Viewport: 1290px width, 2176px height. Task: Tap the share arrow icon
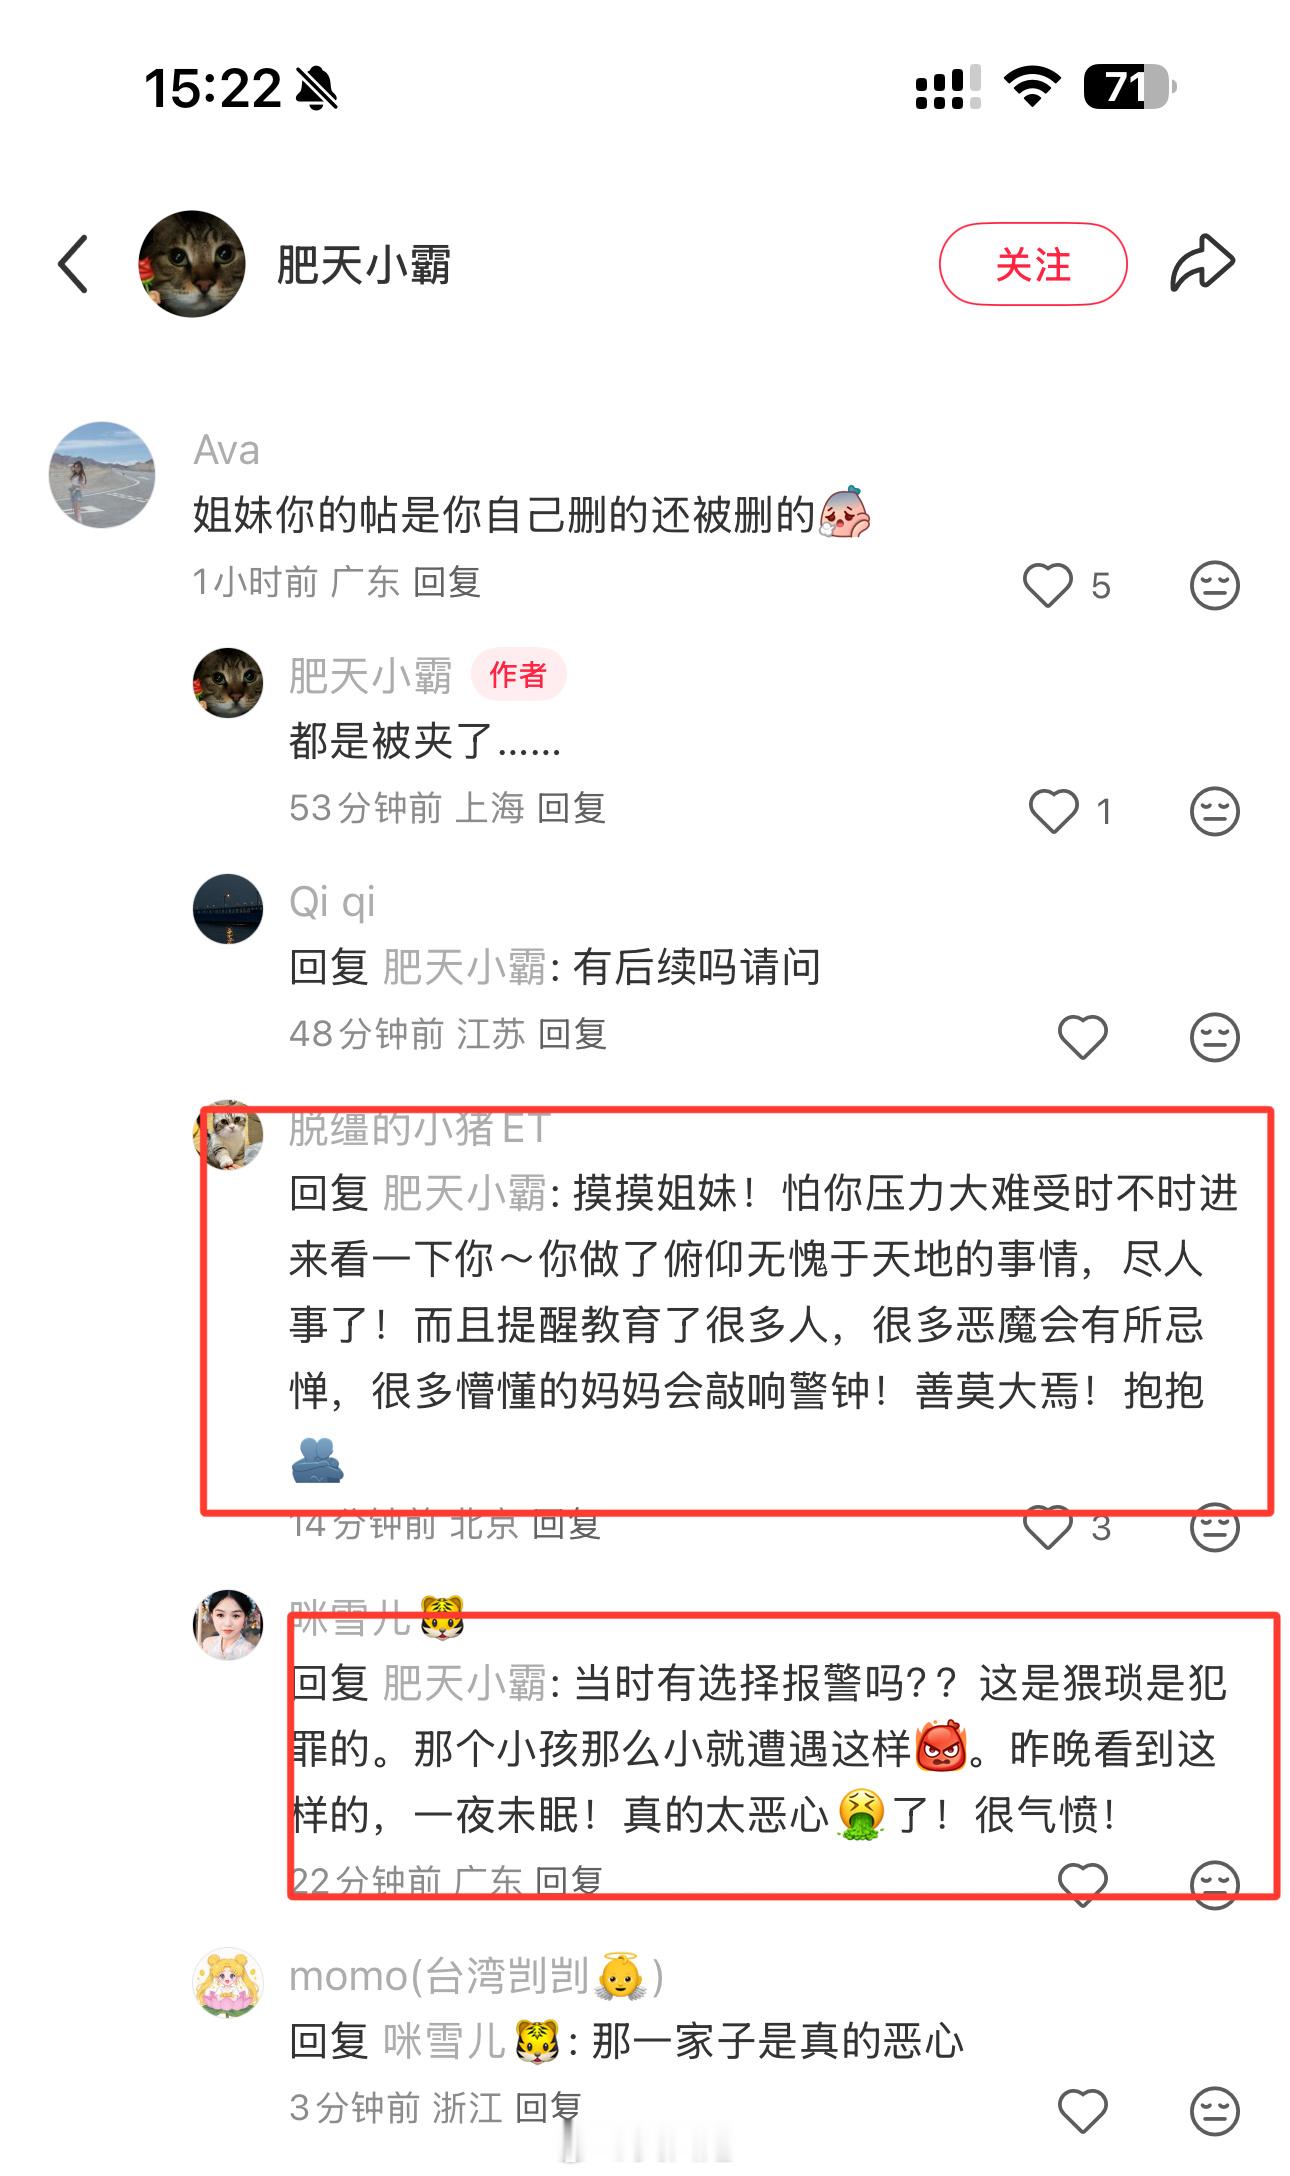(1202, 263)
